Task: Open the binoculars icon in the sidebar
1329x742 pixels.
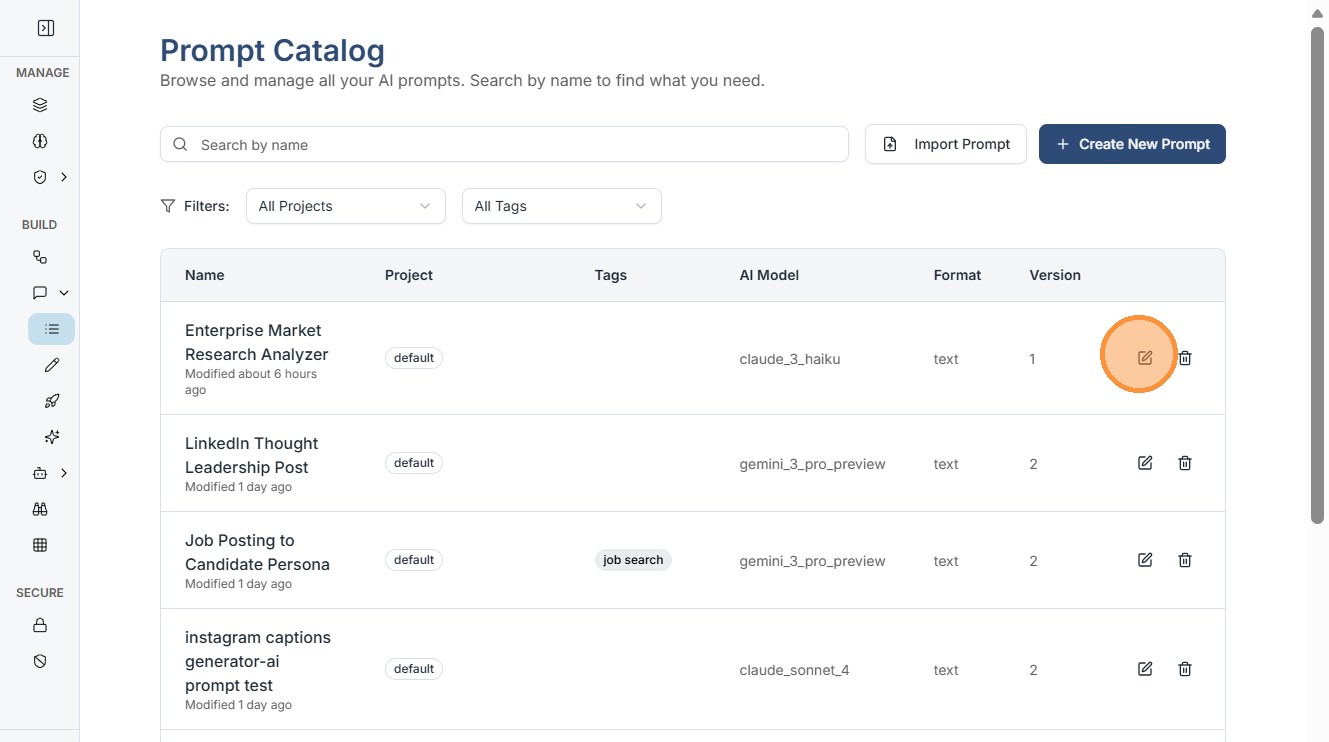Action: [40, 509]
